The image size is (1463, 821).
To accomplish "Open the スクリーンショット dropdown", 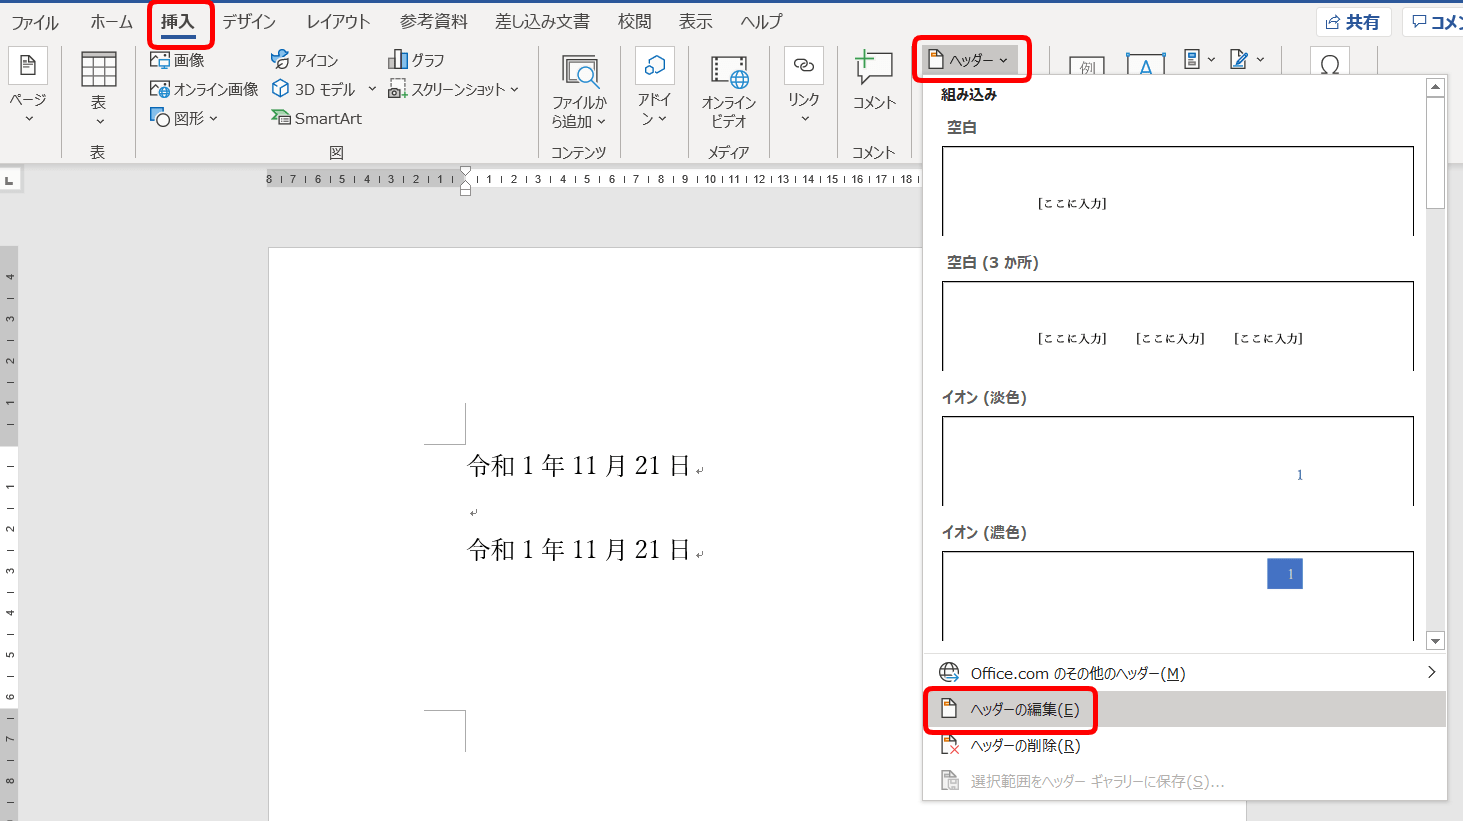I will click(x=454, y=89).
